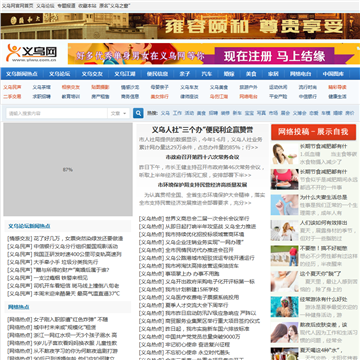Open the 网络热点 section header

(19, 307)
